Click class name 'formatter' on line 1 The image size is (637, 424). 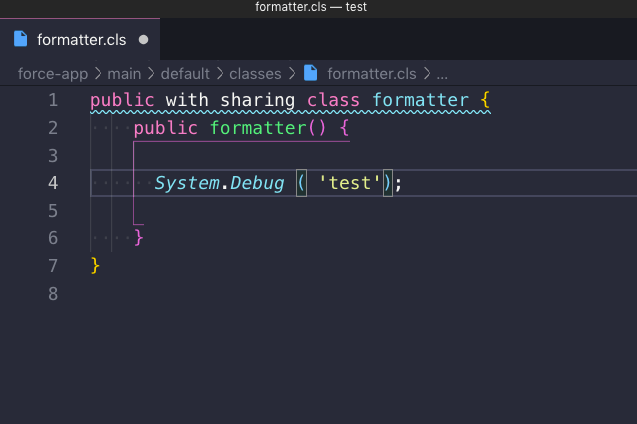click(420, 100)
